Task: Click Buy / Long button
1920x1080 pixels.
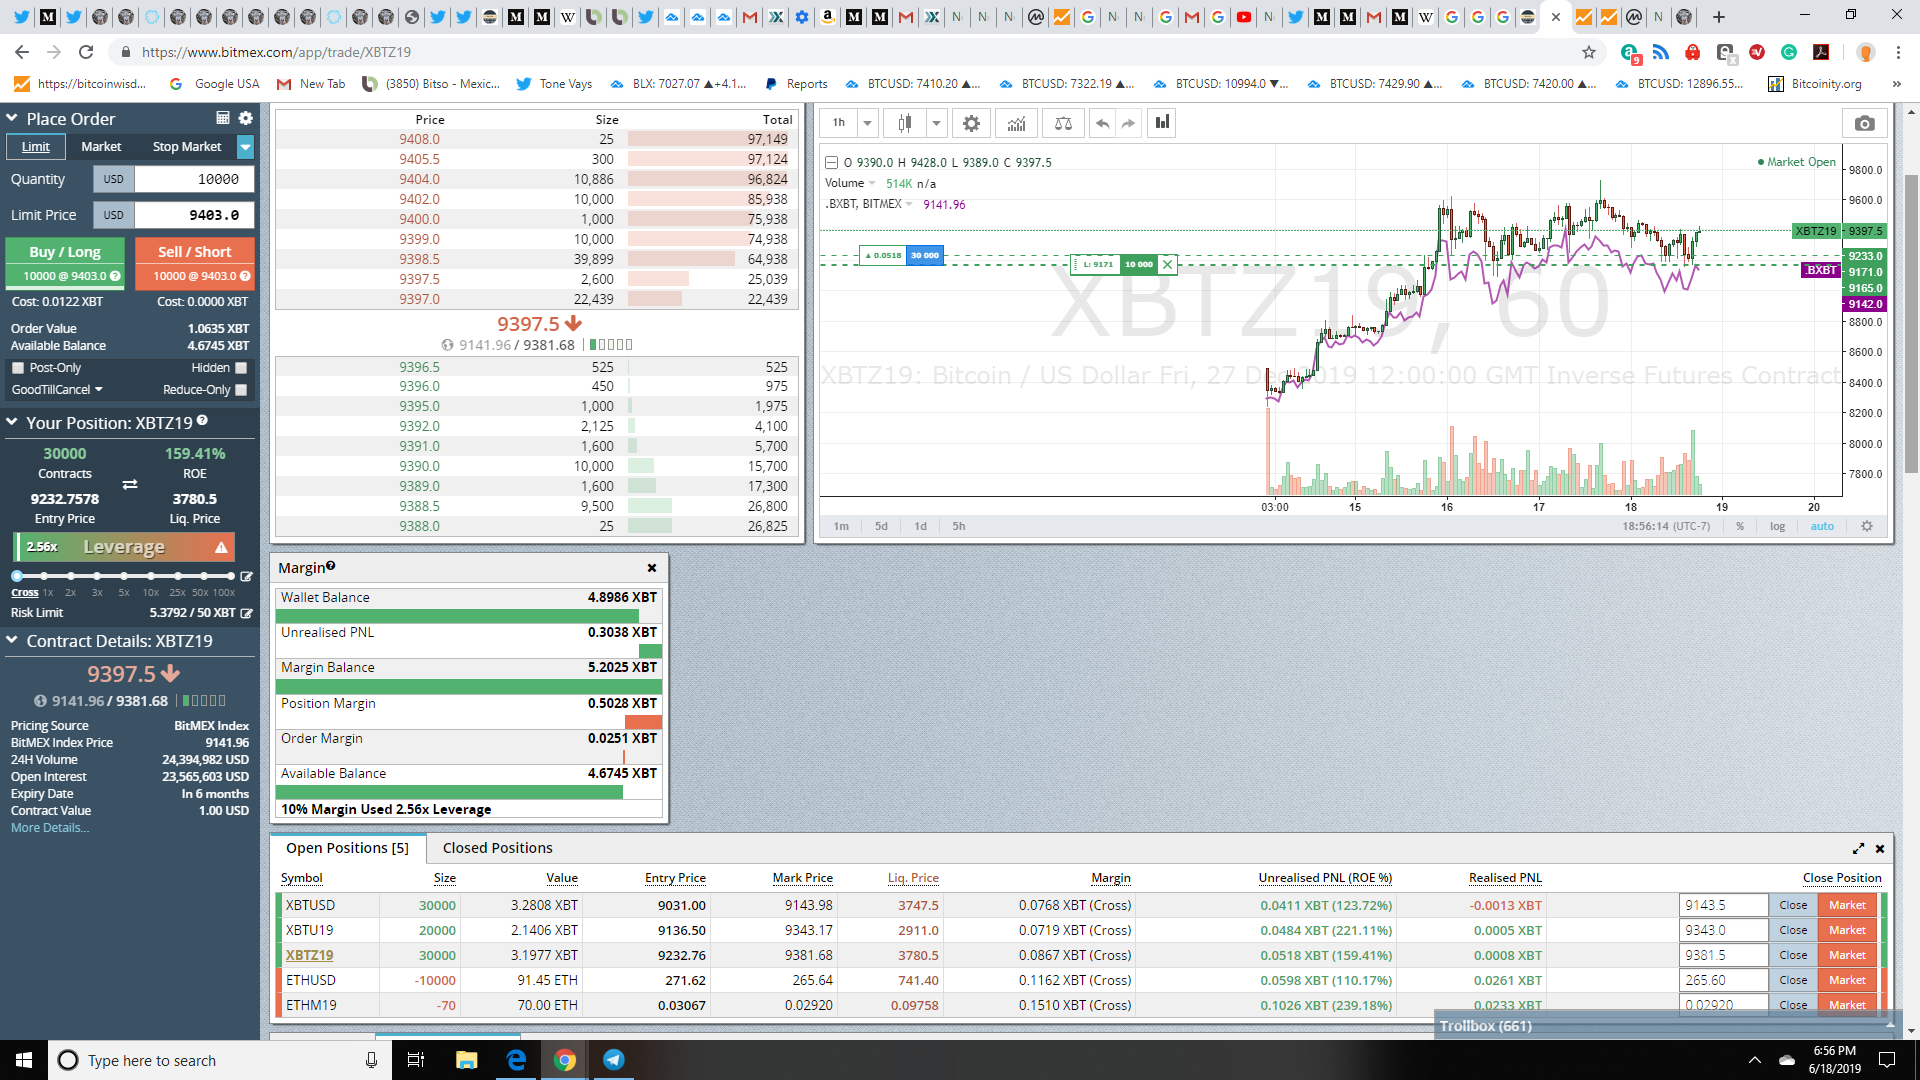Action: [65, 263]
